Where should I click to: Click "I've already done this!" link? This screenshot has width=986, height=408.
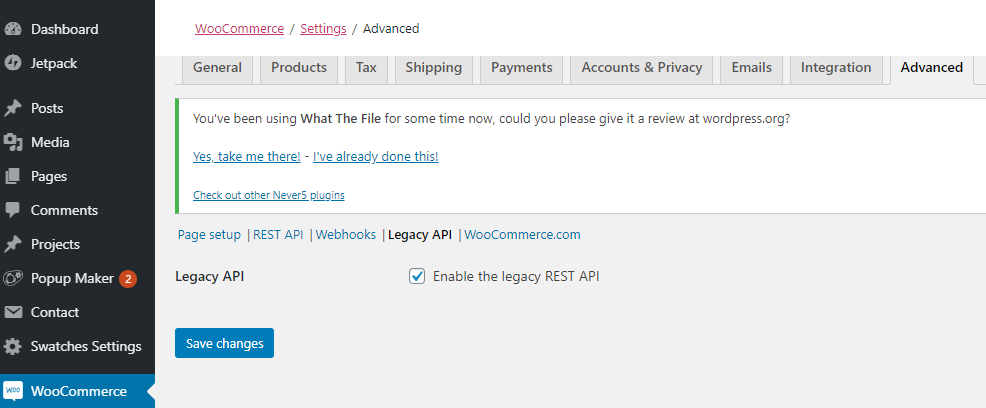coord(375,156)
